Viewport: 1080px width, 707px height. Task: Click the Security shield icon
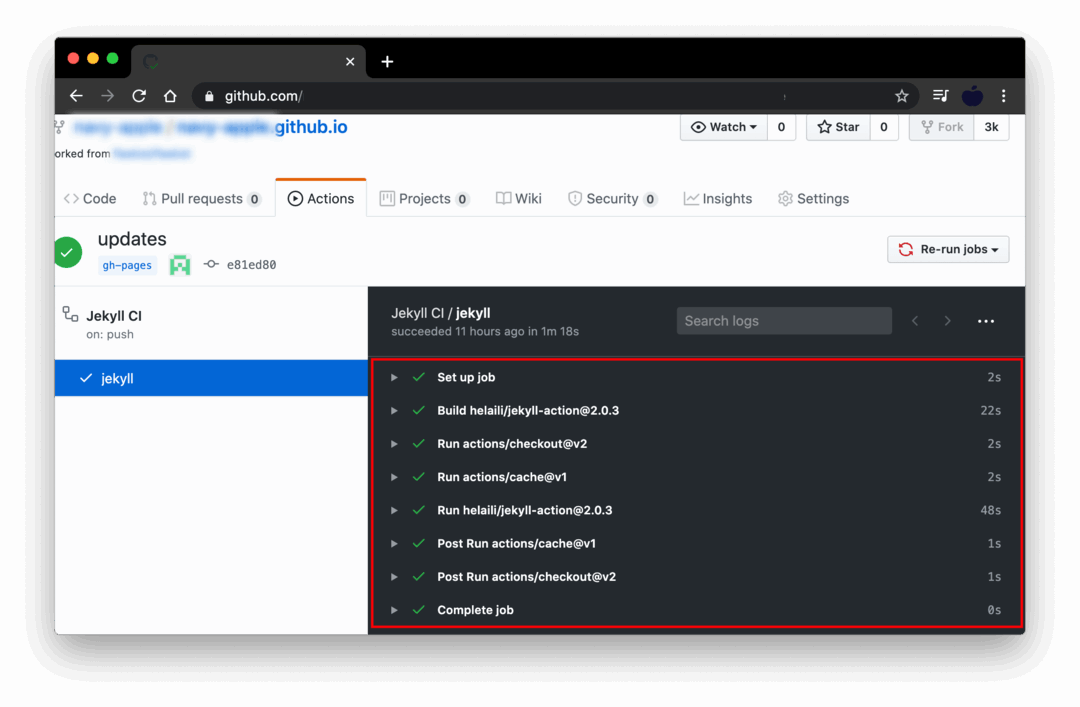point(576,198)
